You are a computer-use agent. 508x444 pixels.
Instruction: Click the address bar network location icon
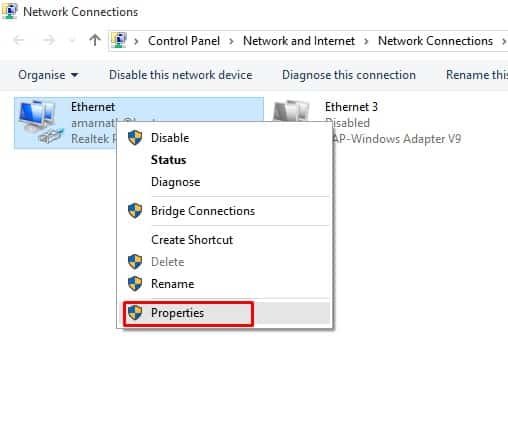pos(119,40)
